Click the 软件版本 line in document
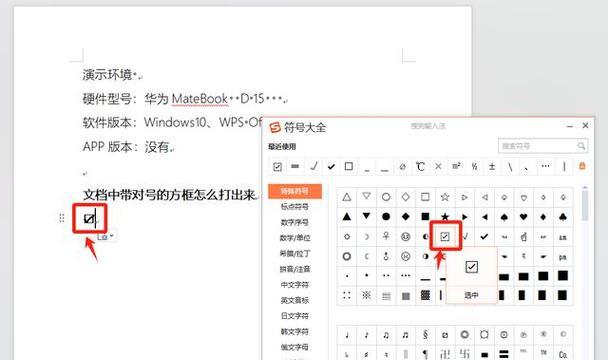Screen dimensions: 608x360 [172, 123]
